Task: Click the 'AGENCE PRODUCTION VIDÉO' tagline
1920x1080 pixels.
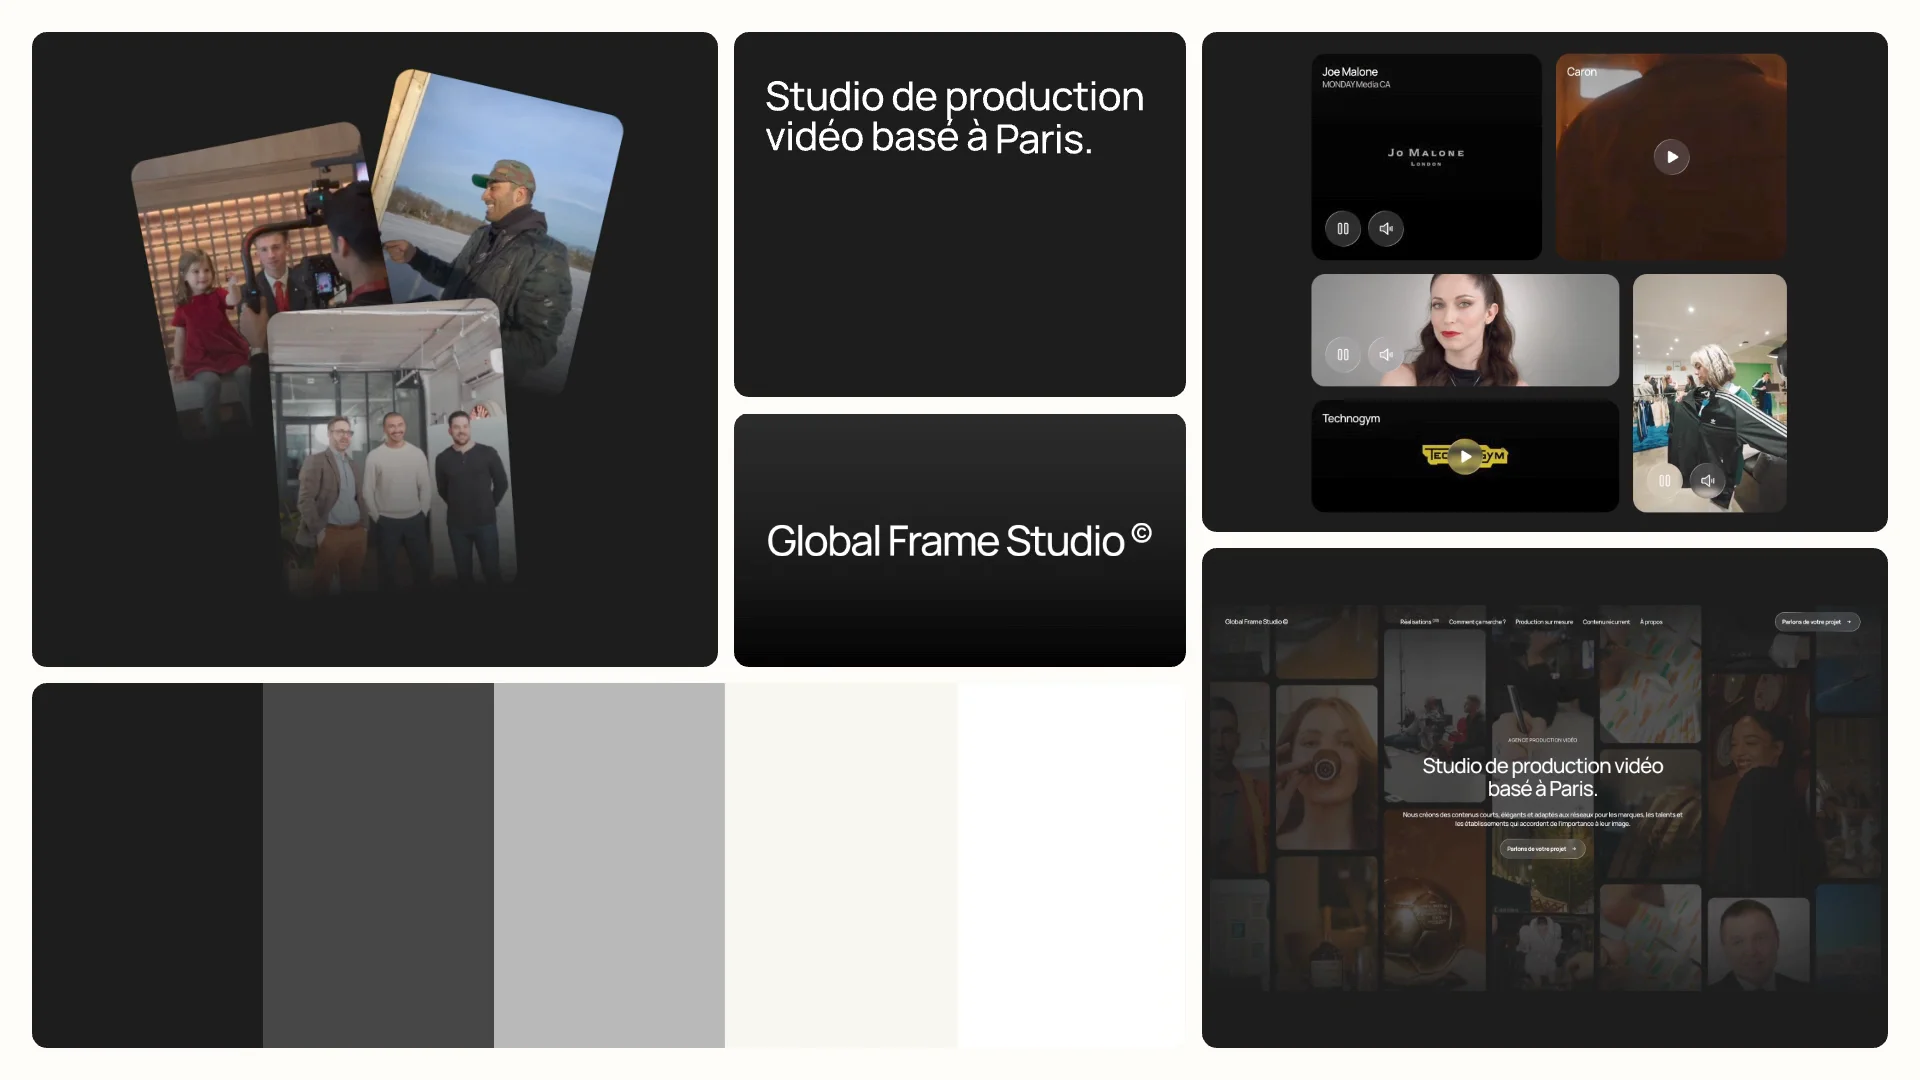Action: 1542,740
